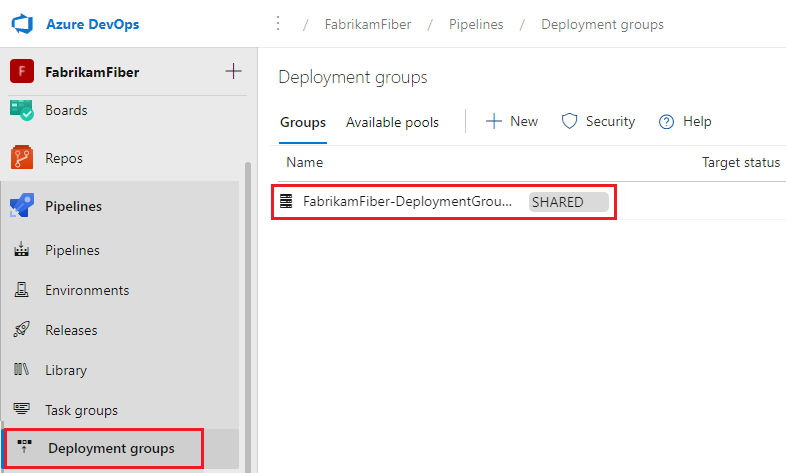This screenshot has height=473, width=786.
Task: Select the Pipelines rocket icon header
Action: point(22,206)
